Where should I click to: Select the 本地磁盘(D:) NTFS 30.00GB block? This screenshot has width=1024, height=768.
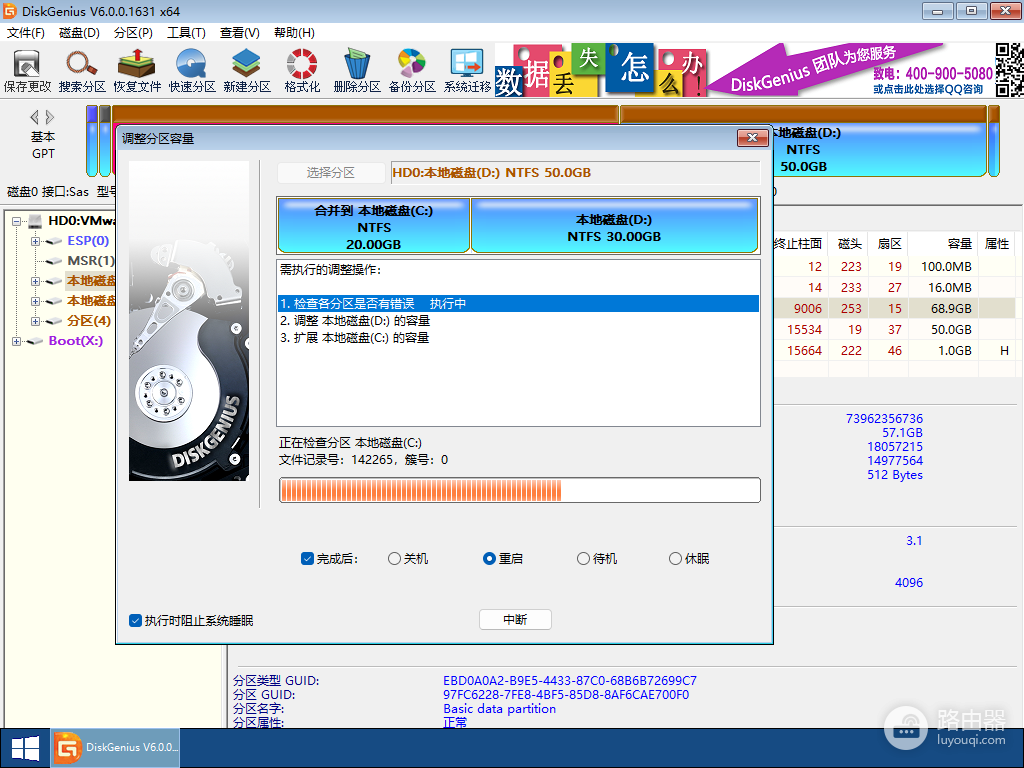point(615,226)
